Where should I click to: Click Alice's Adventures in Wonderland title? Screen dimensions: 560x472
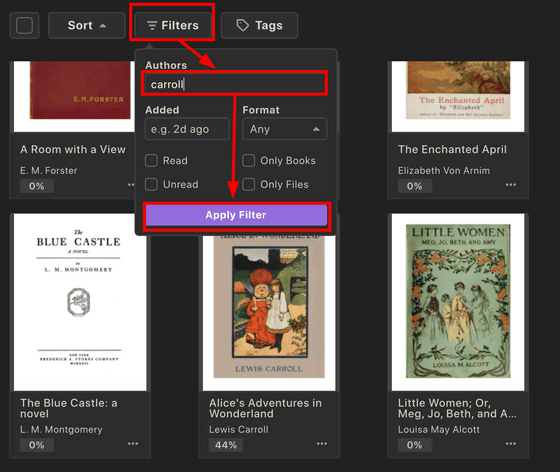(265, 408)
